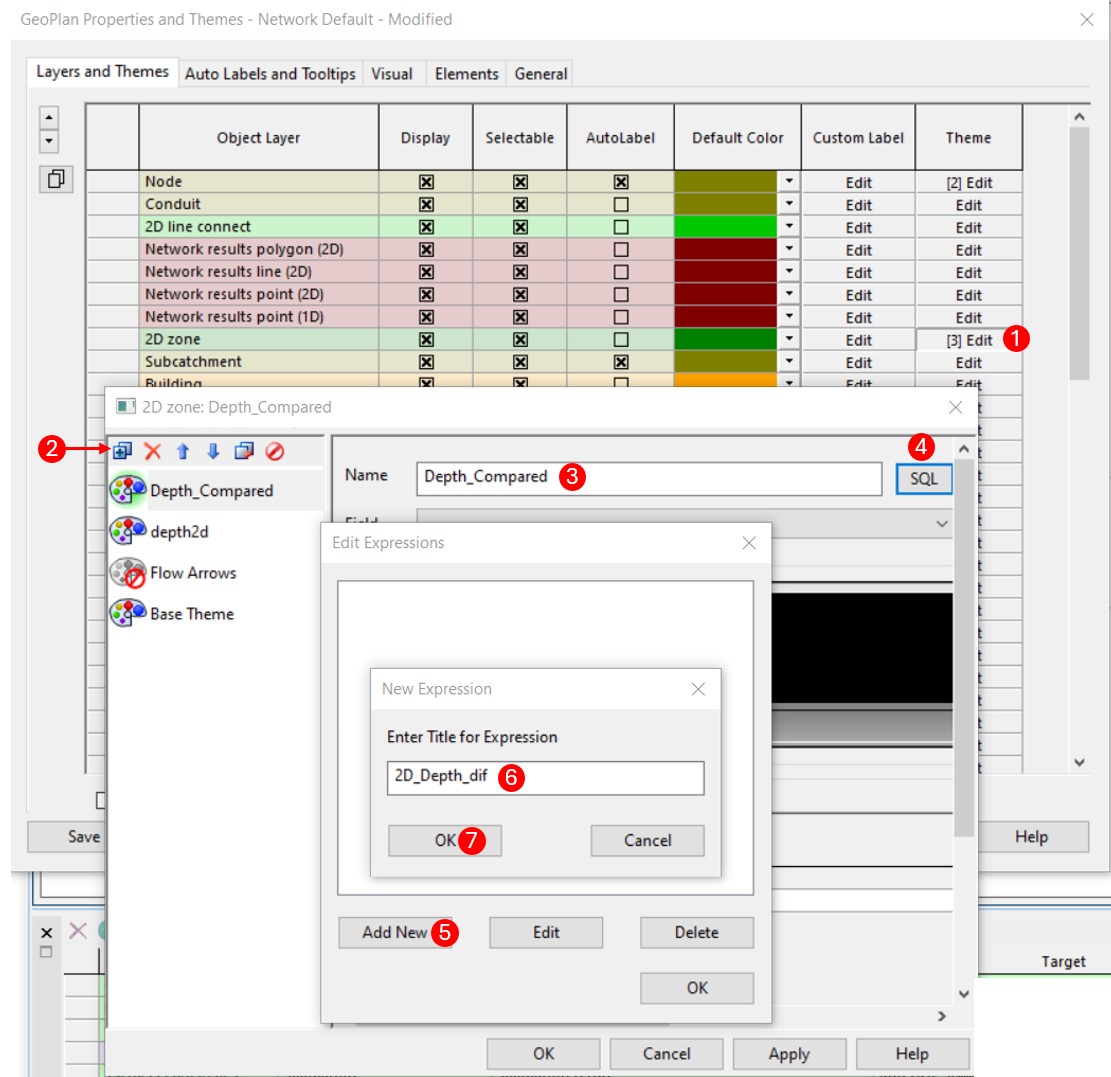
Task: Delete selected theme using red X icon
Action: (152, 453)
